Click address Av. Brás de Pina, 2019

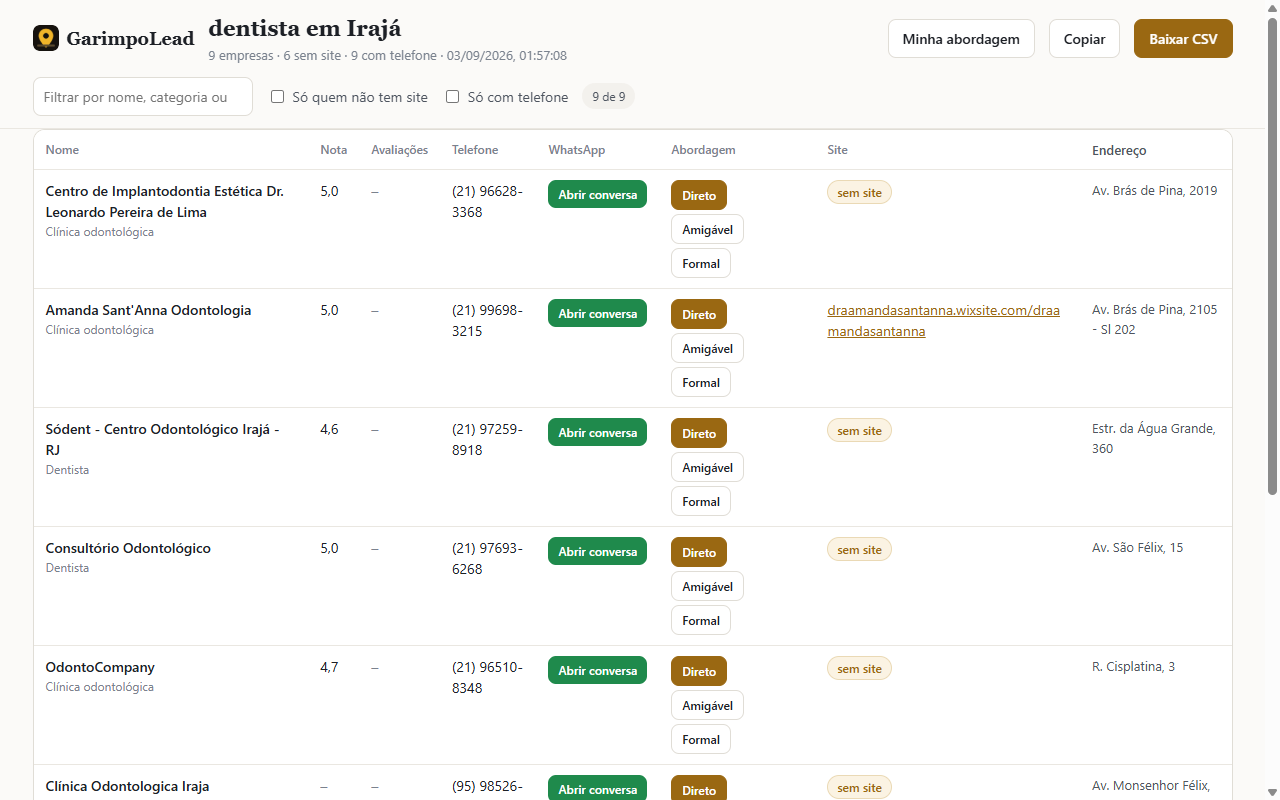(x=1155, y=190)
